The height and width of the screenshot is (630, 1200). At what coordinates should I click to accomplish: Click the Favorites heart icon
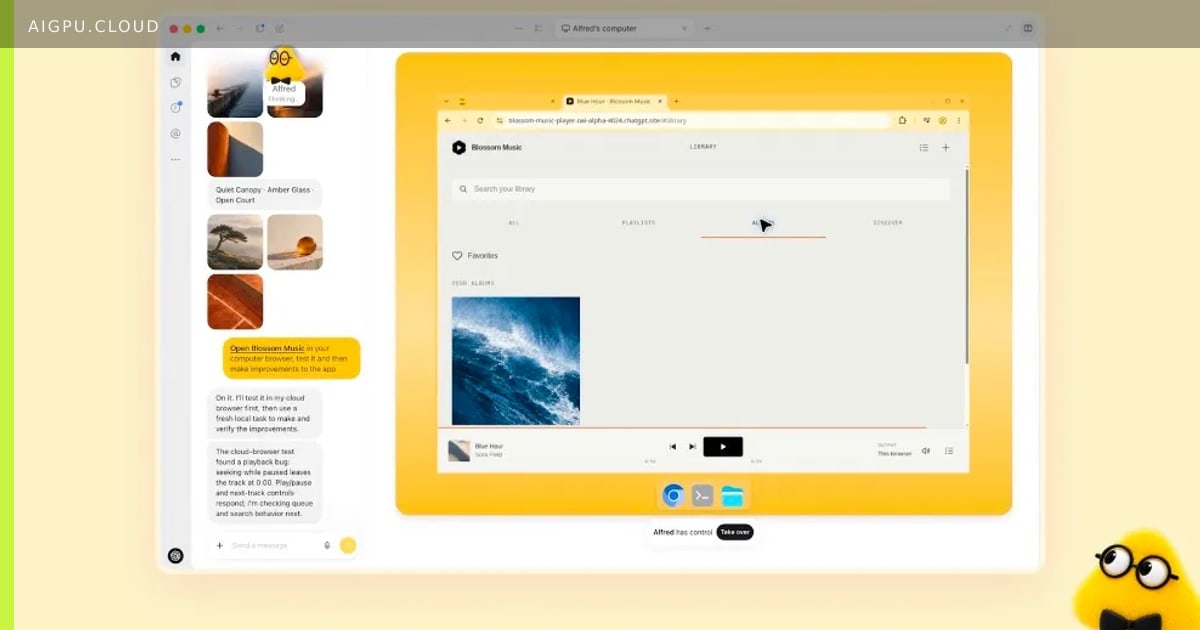tap(458, 256)
